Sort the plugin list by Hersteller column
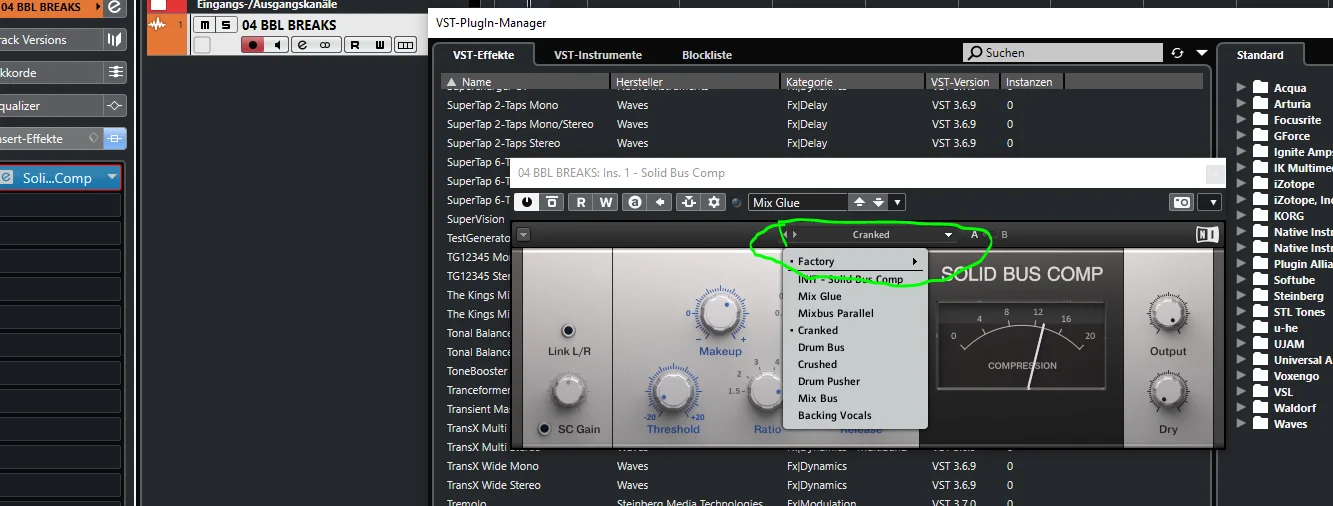Image resolution: width=1333 pixels, height=506 pixels. 695,82
